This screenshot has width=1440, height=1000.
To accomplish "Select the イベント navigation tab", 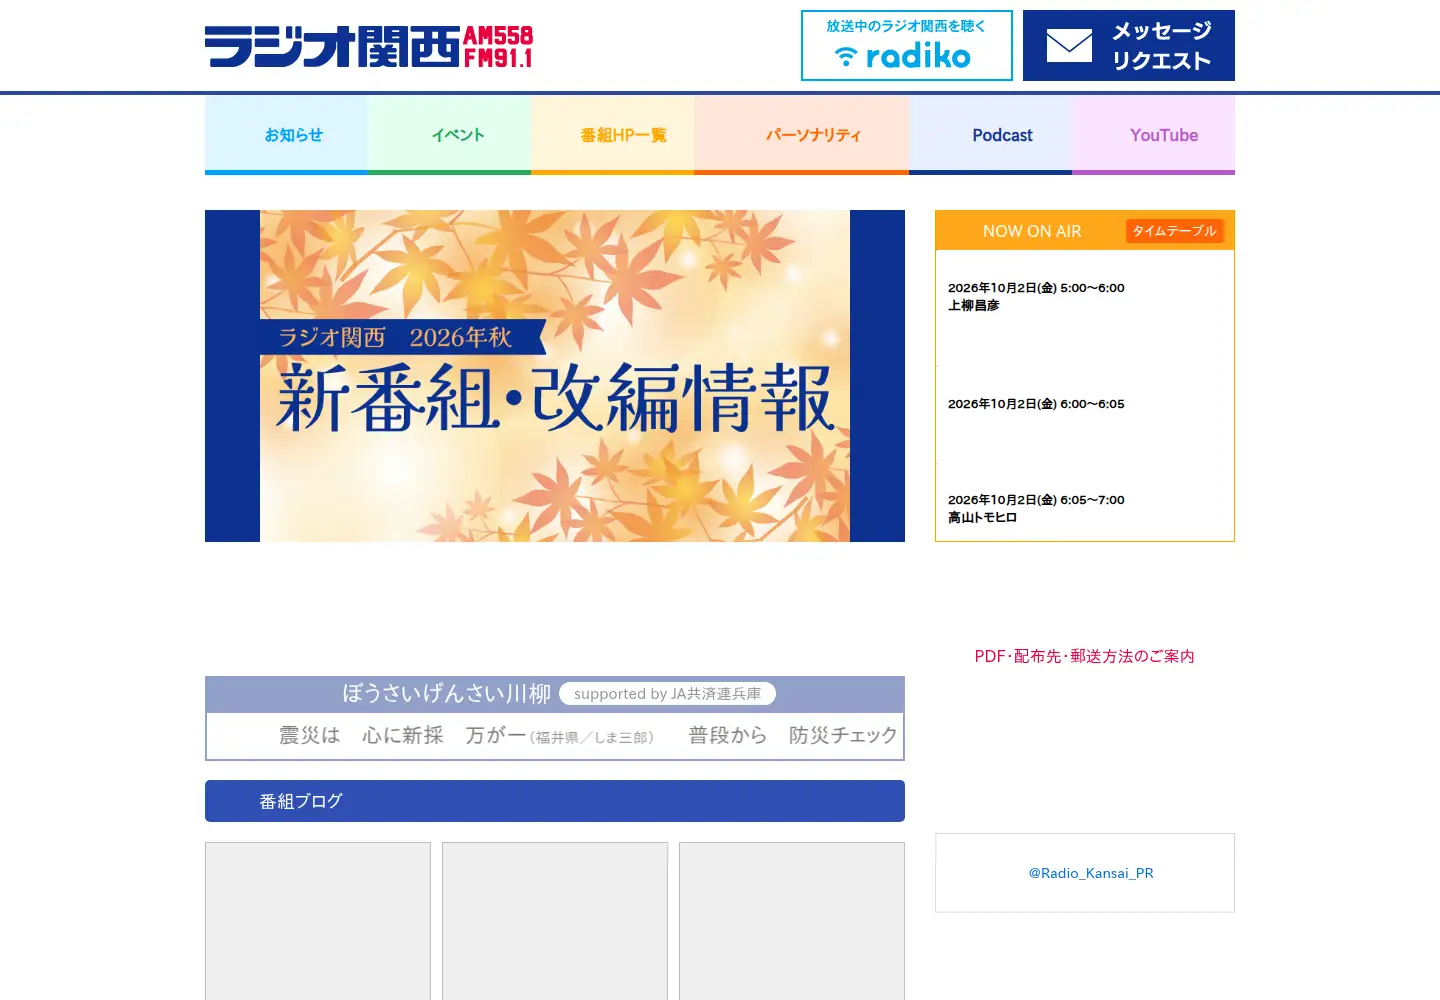I will (x=449, y=135).
